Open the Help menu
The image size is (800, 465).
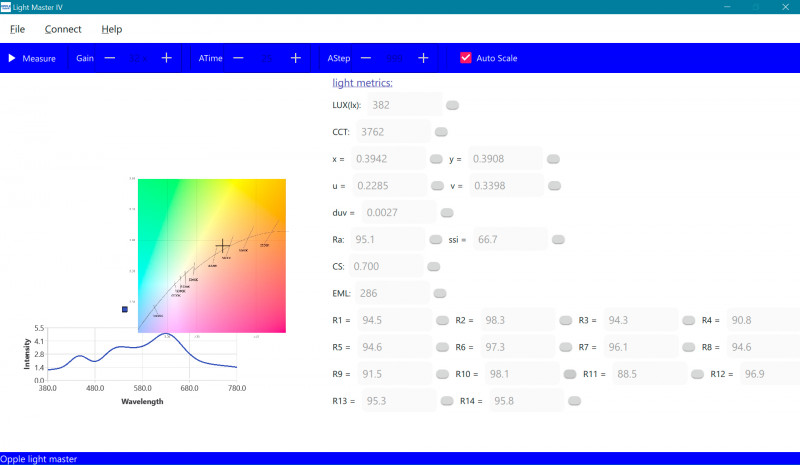112,29
